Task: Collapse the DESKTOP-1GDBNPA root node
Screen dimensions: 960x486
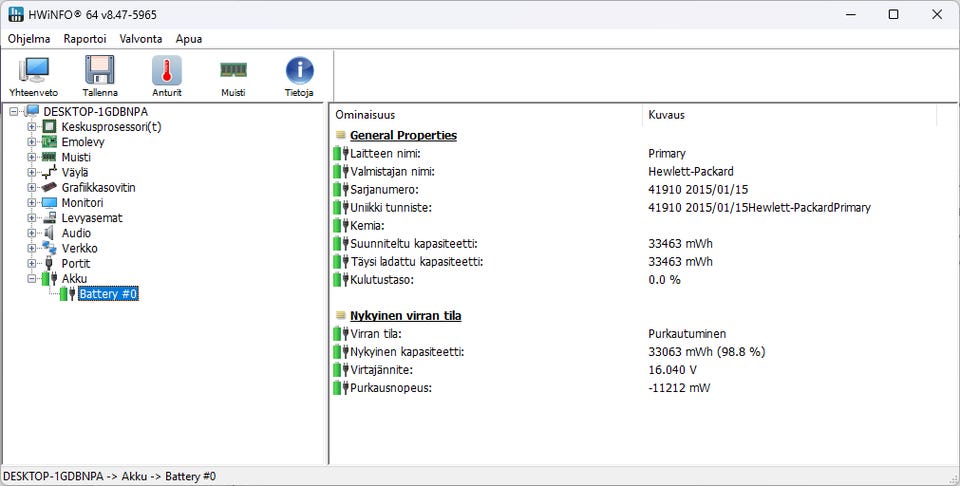Action: pyautogui.click(x=15, y=112)
